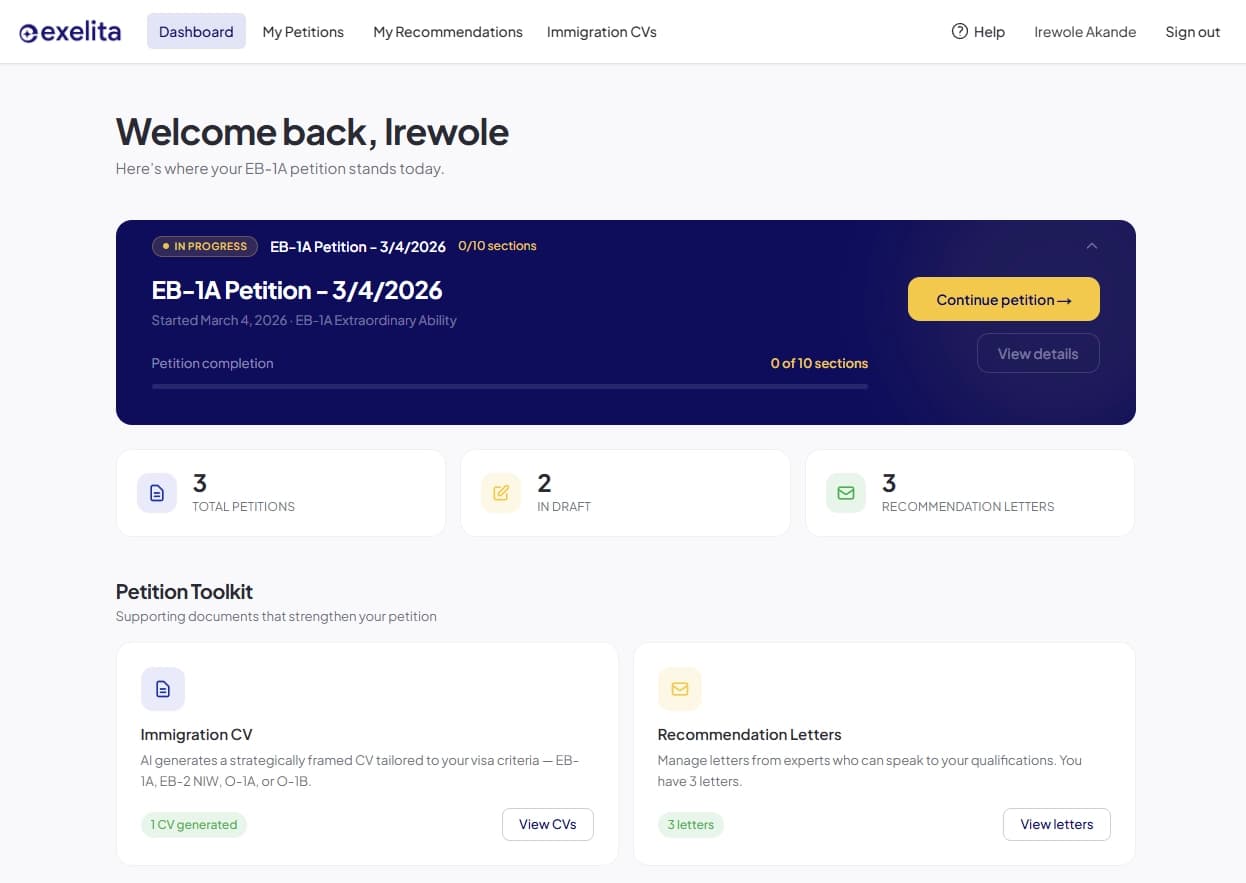Click the Total Petitions document icon
1246x883 pixels.
(x=157, y=492)
